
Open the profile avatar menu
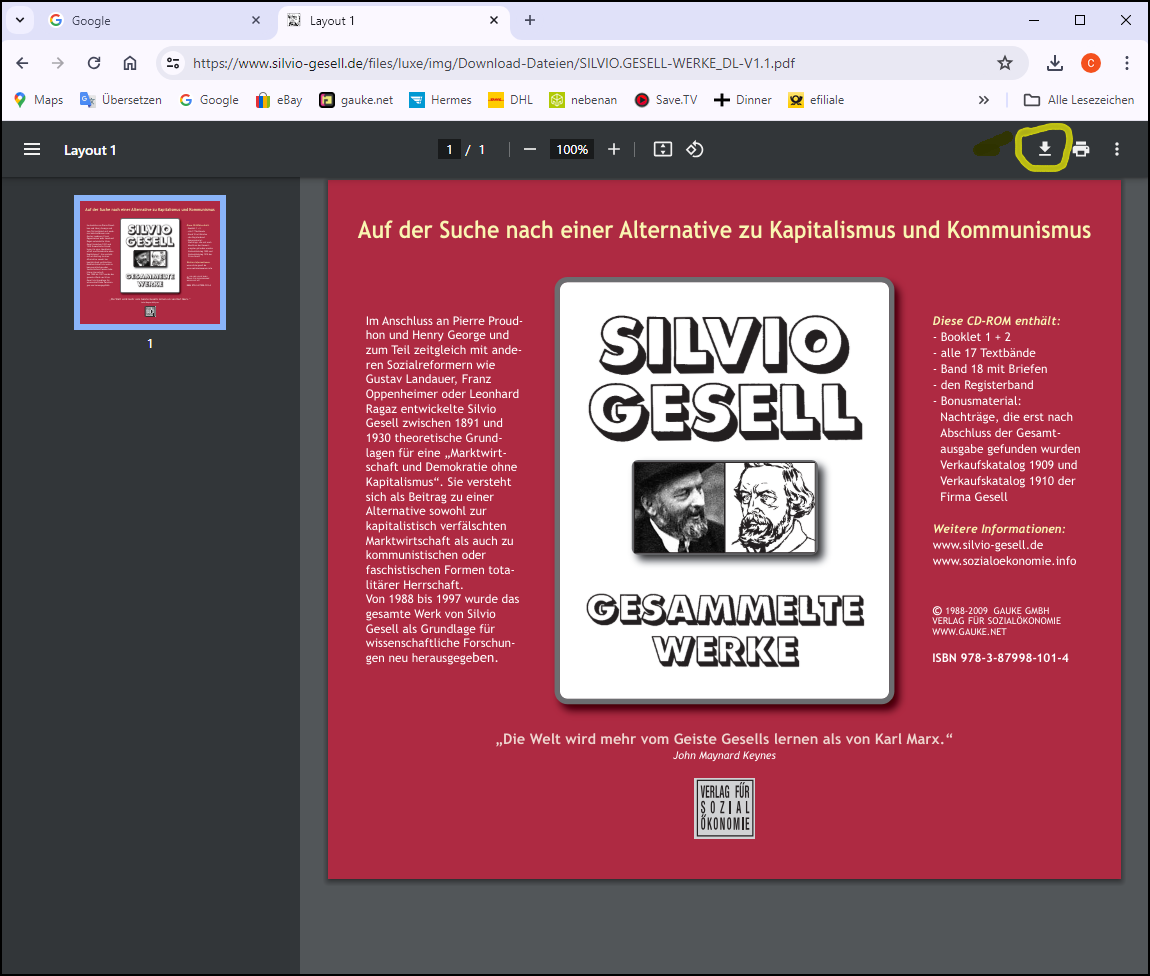(1091, 63)
